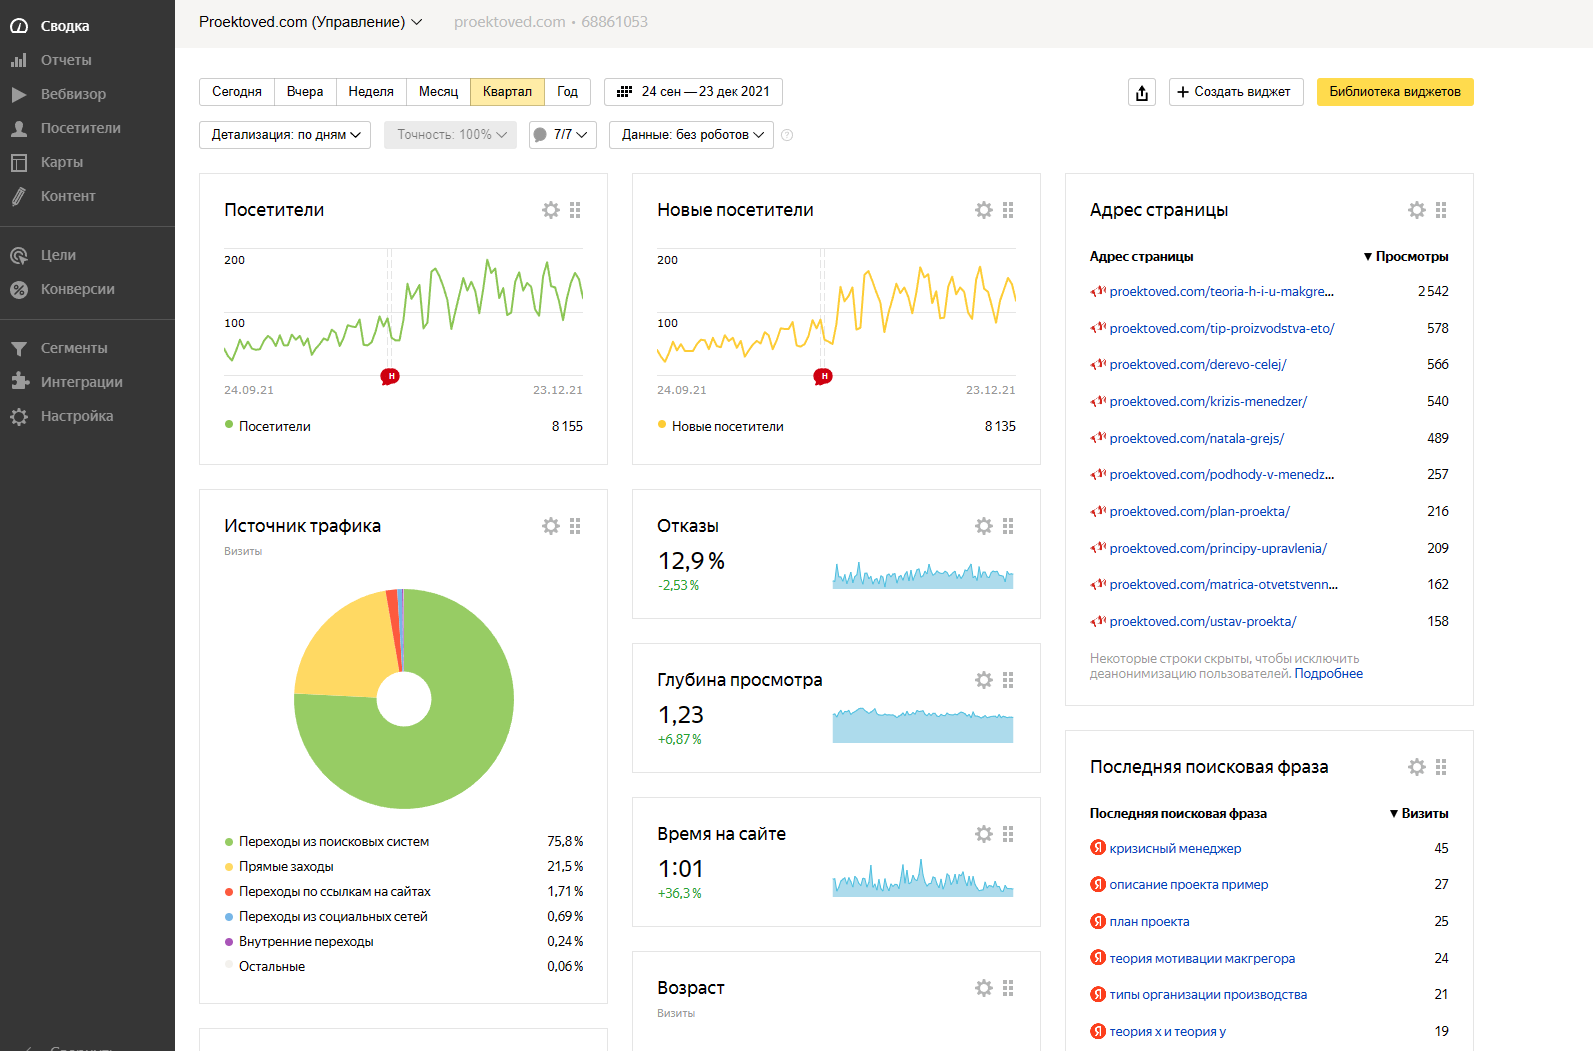
Task: Click yellow Прямые заходы legend color dot
Action: coord(229,867)
